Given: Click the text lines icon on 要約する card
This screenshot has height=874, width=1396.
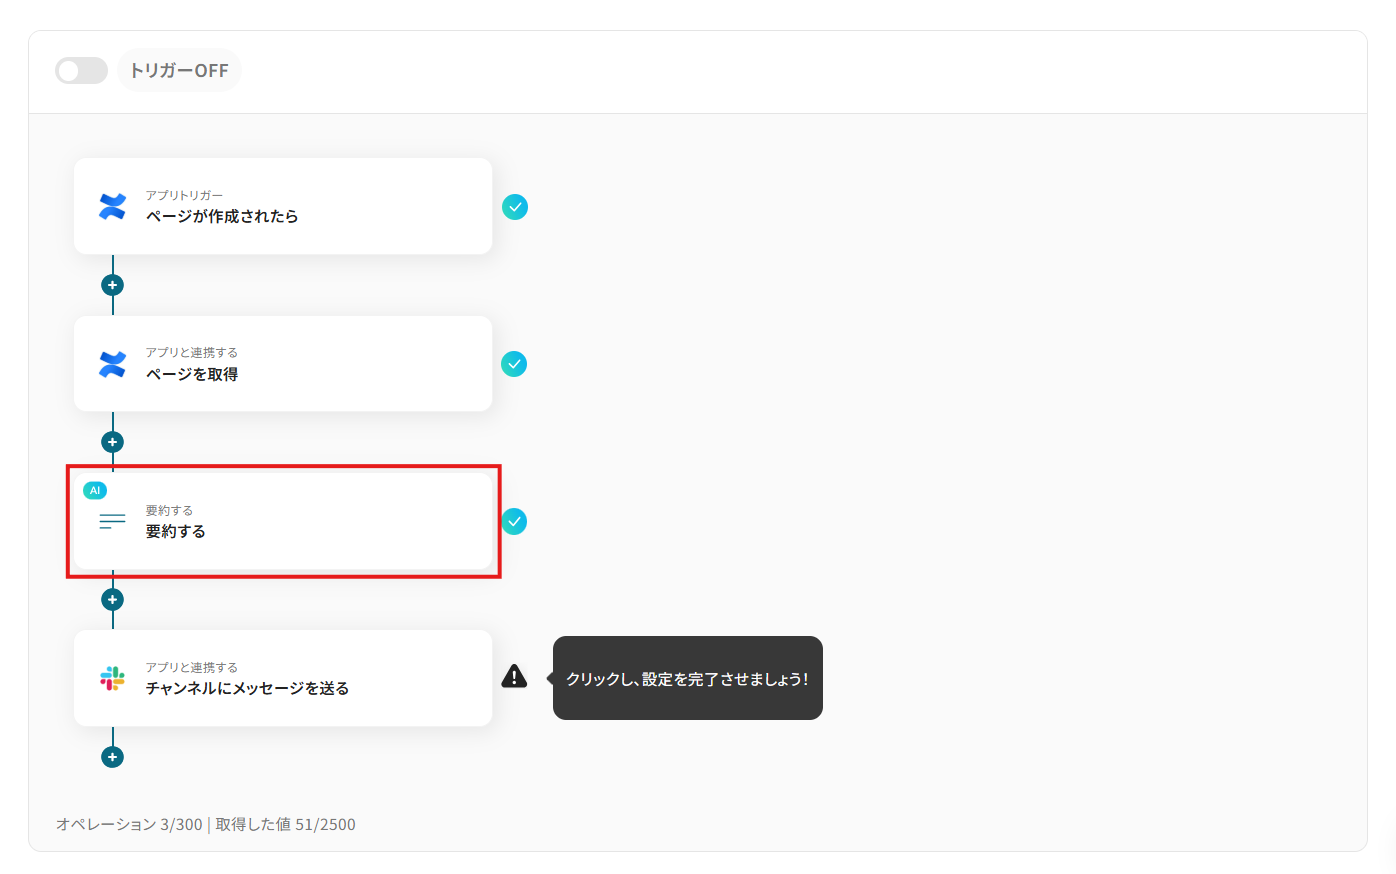Looking at the screenshot, I should click(113, 521).
